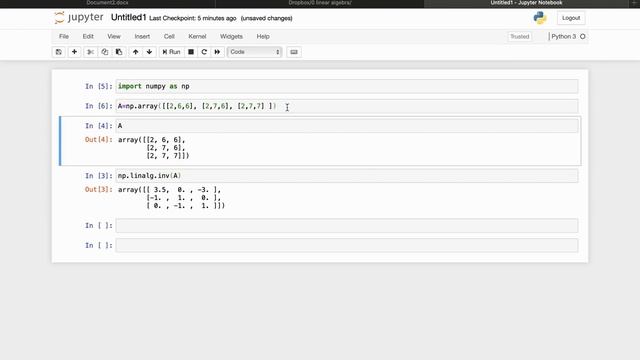Open the File menu
Viewport: 640px width, 360px height.
[64, 36]
